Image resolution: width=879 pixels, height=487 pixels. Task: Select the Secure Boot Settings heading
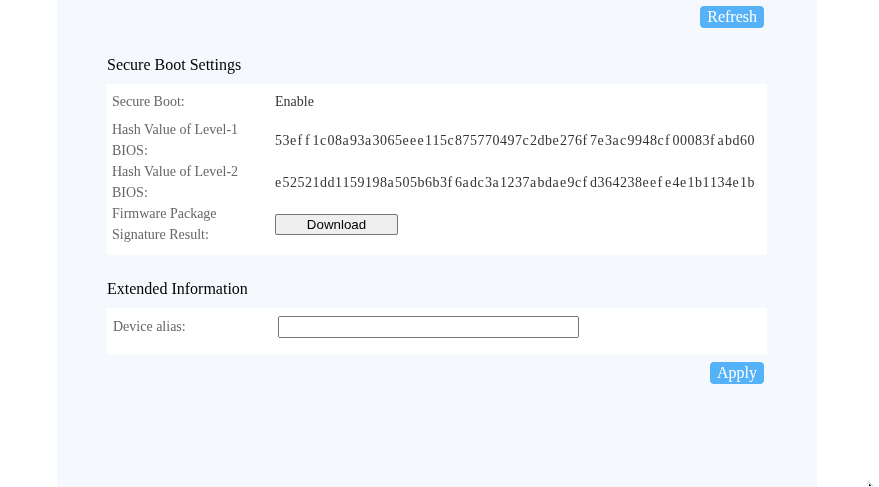coord(174,65)
